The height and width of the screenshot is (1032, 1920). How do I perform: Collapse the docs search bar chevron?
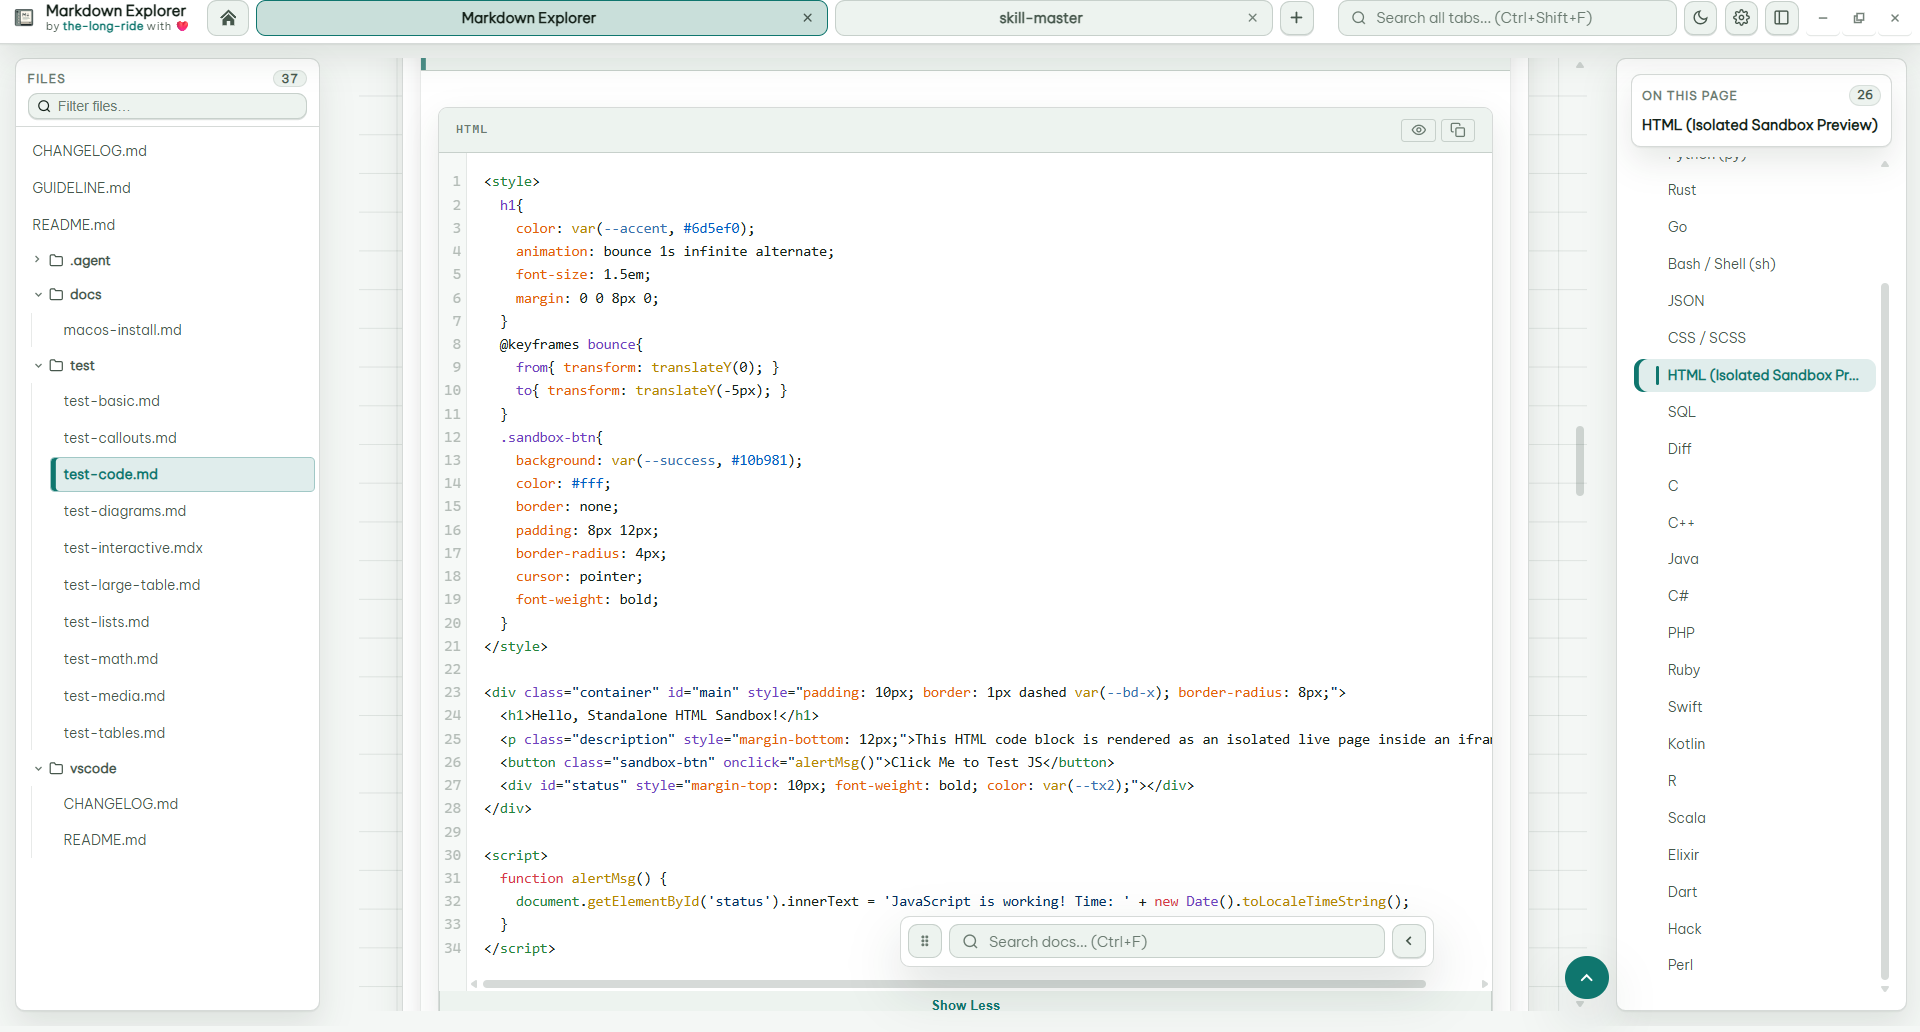click(1409, 941)
